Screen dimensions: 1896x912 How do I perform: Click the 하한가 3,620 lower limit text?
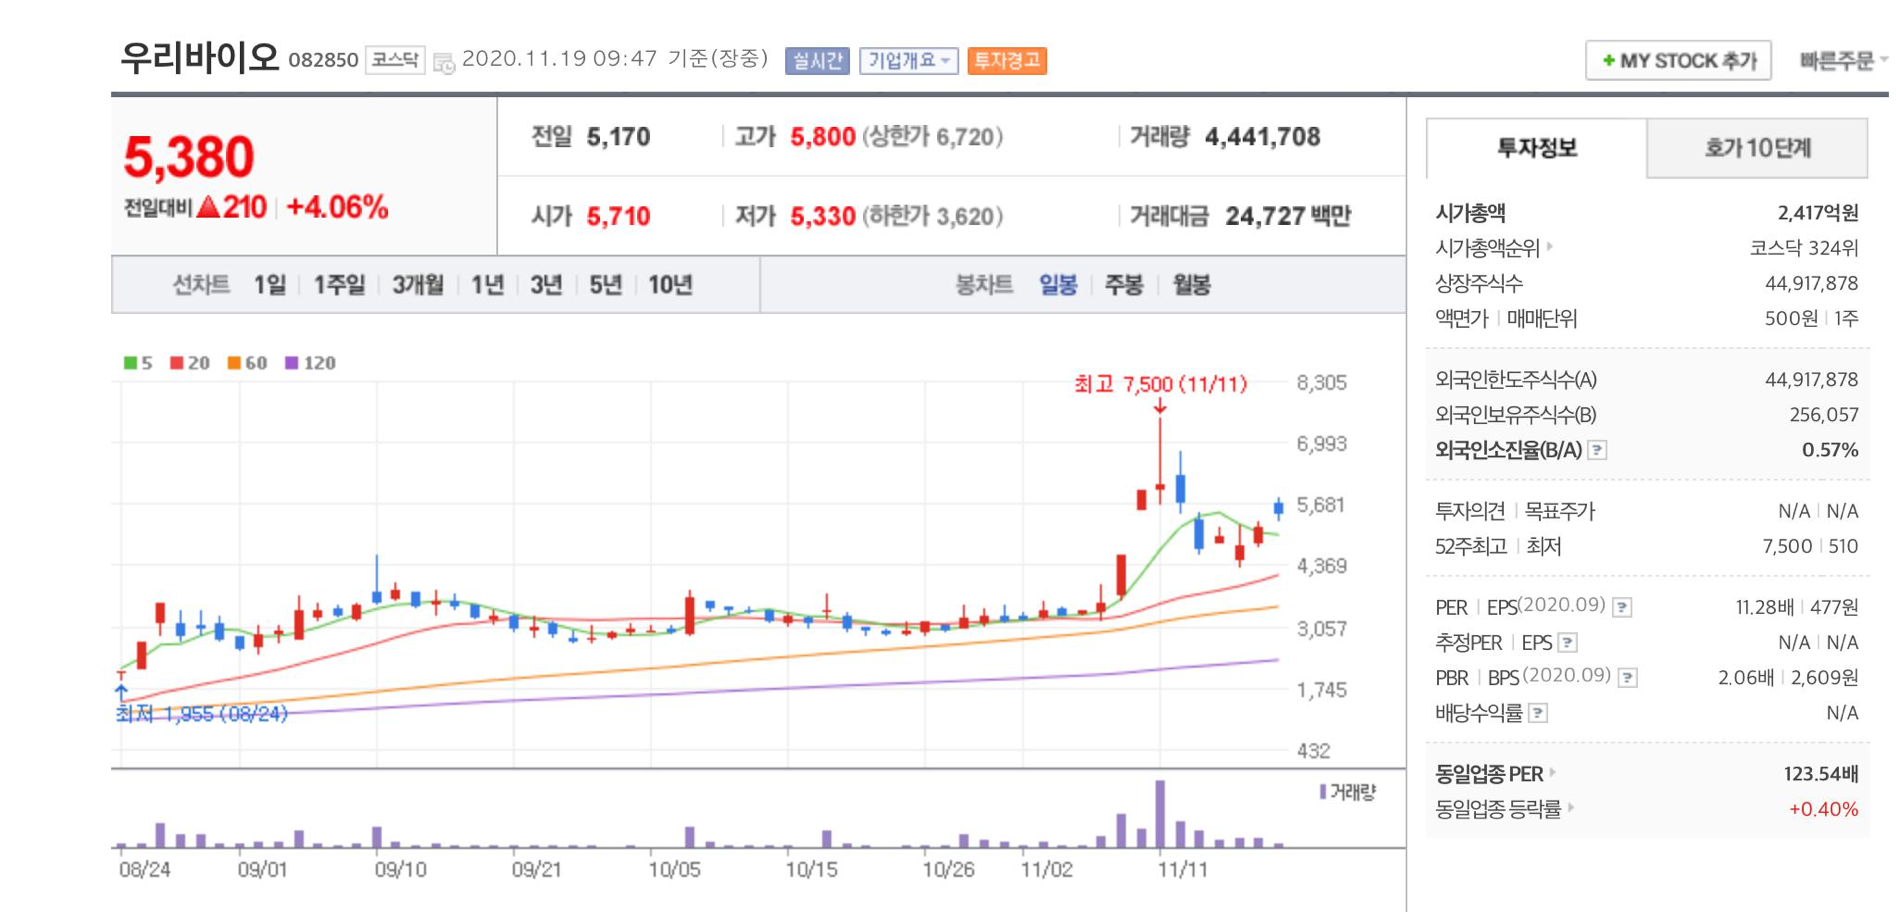coord(933,216)
